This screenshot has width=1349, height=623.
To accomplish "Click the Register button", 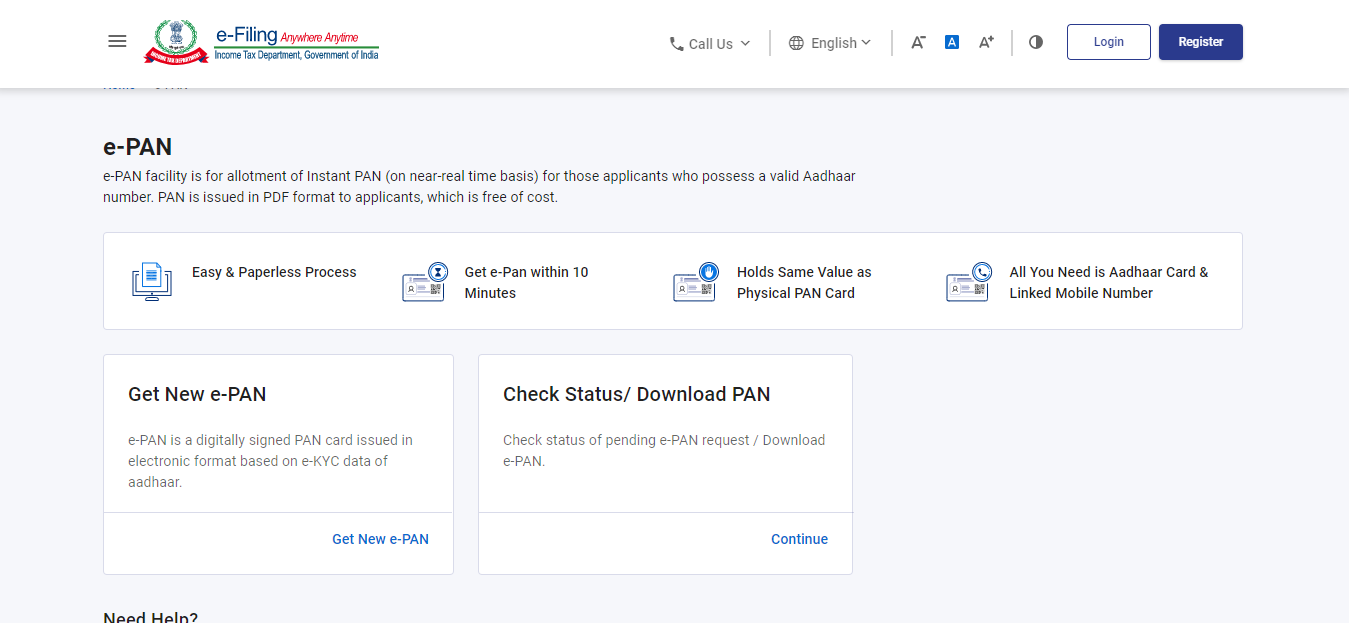I will [x=1200, y=41].
